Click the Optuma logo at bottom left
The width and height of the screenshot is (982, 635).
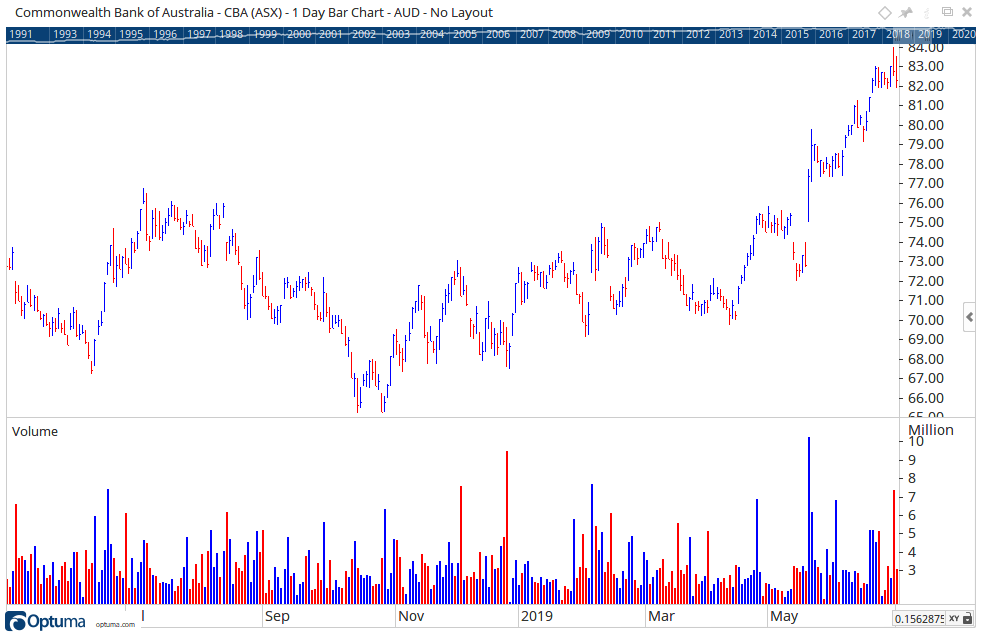[x=46, y=621]
